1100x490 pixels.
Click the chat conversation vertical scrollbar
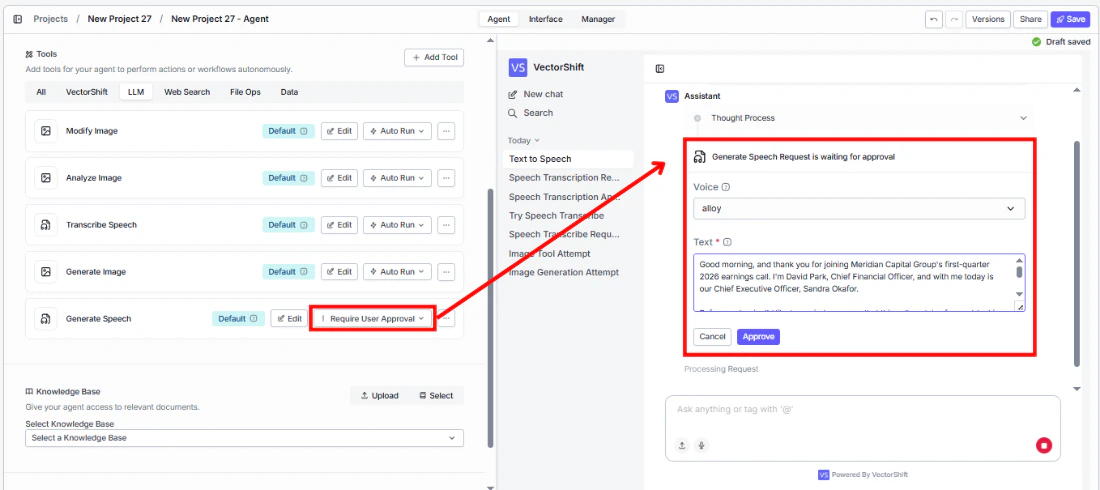click(1077, 253)
